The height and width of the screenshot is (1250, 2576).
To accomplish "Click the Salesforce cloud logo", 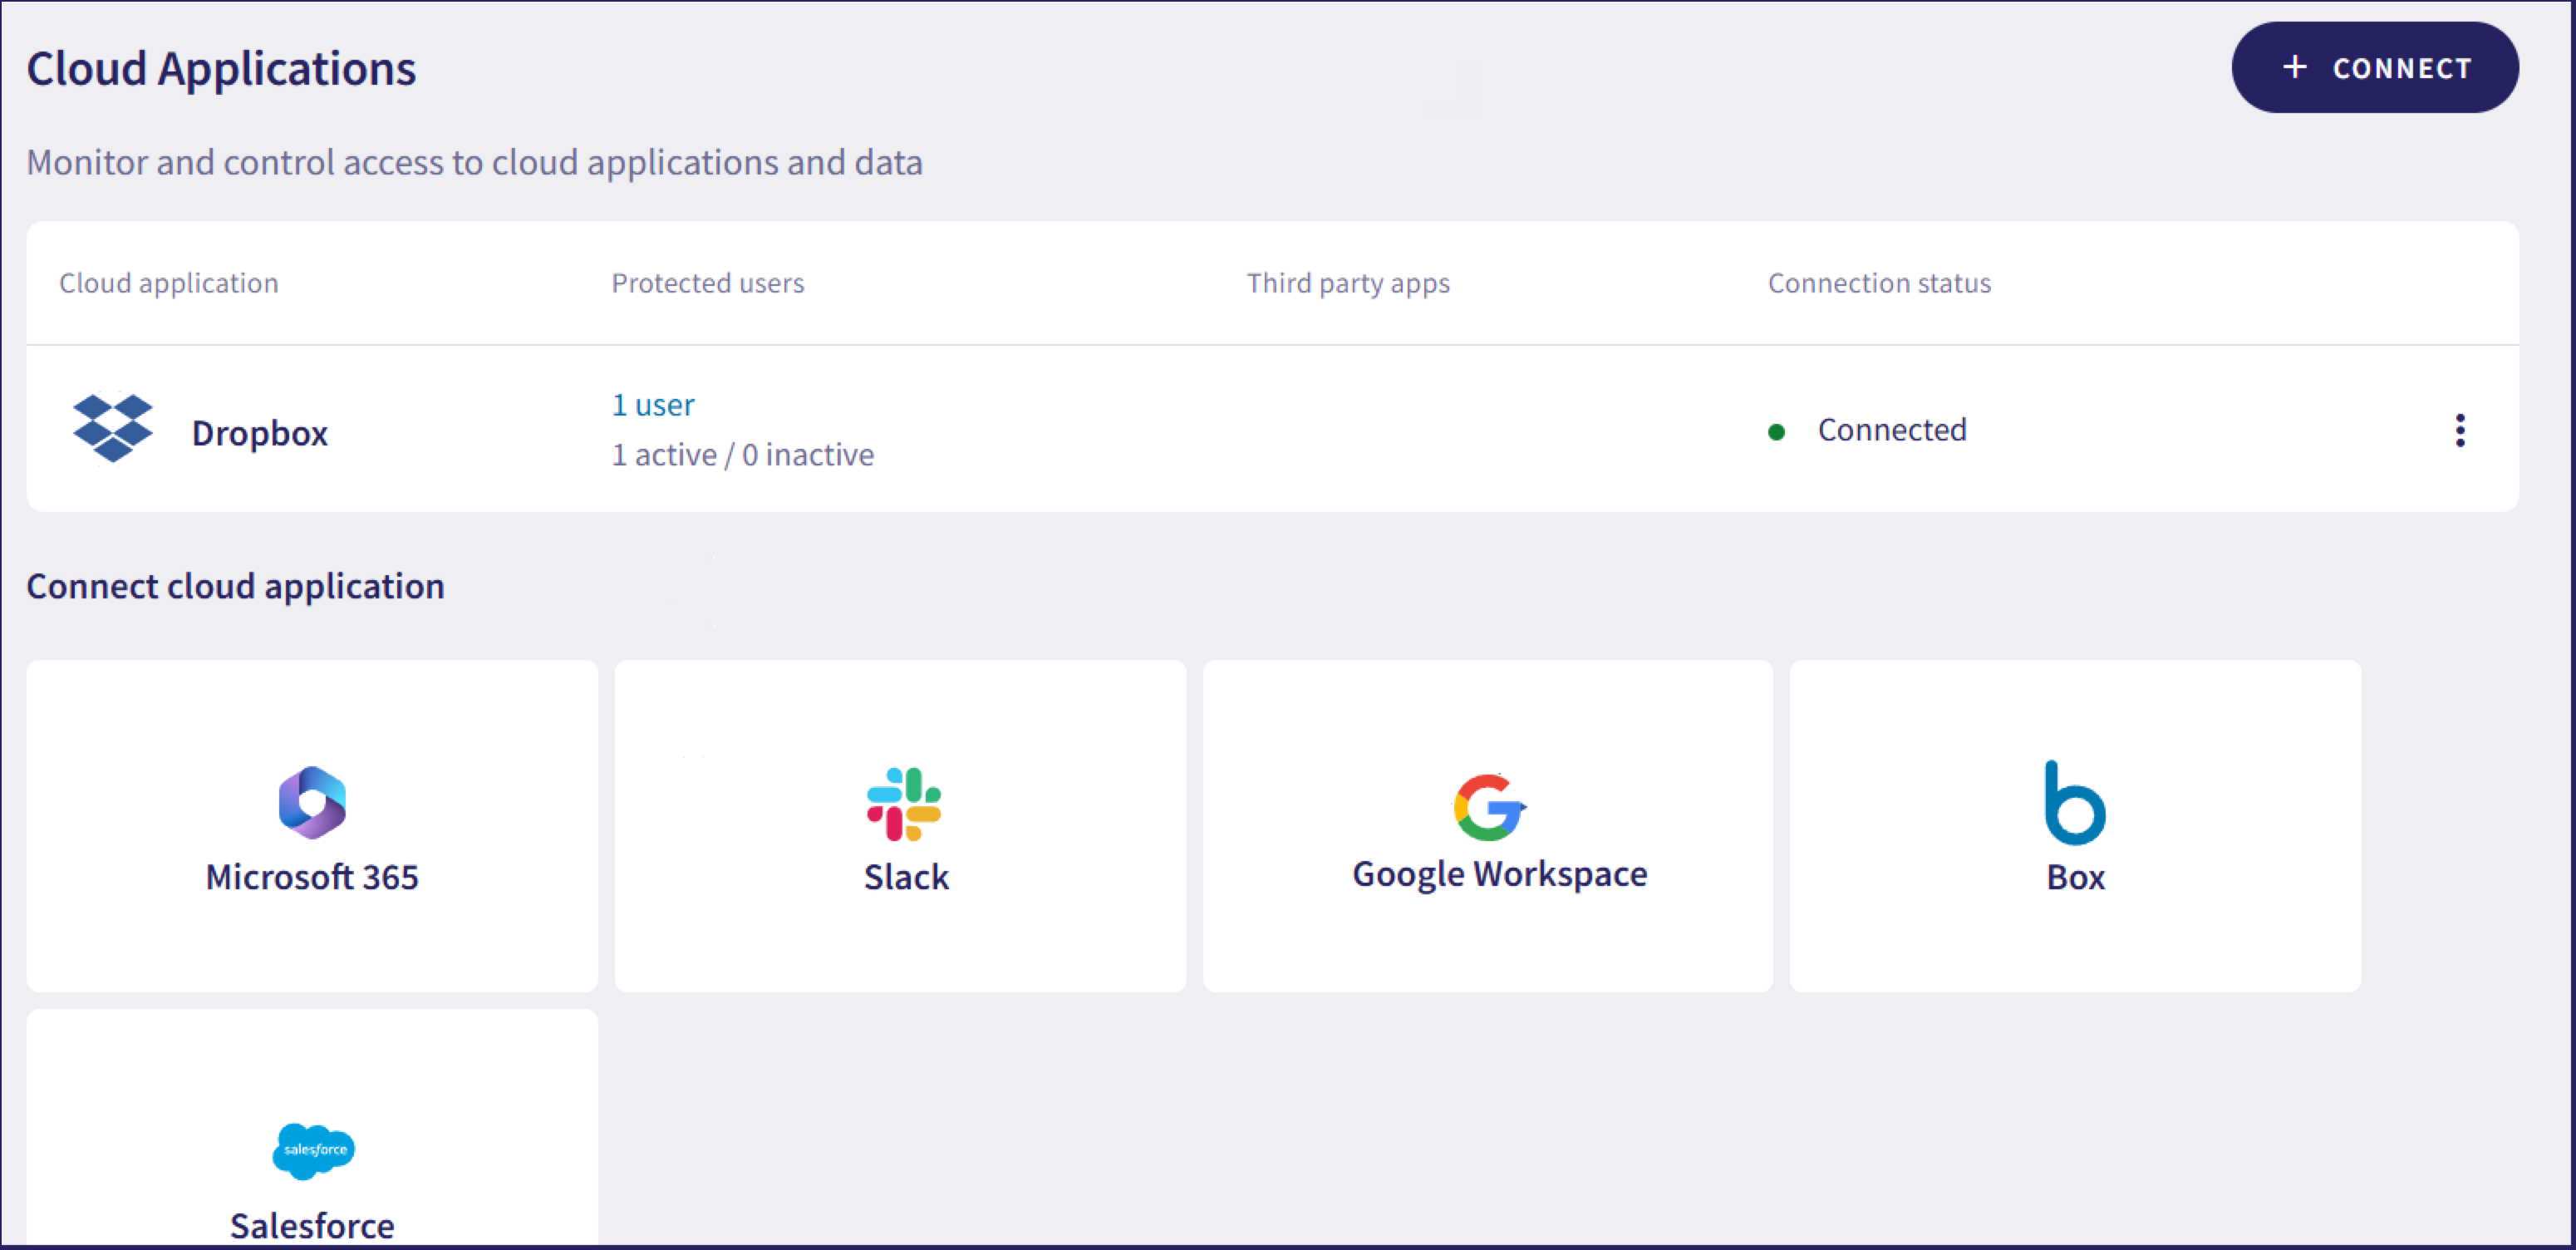I will 313,1150.
